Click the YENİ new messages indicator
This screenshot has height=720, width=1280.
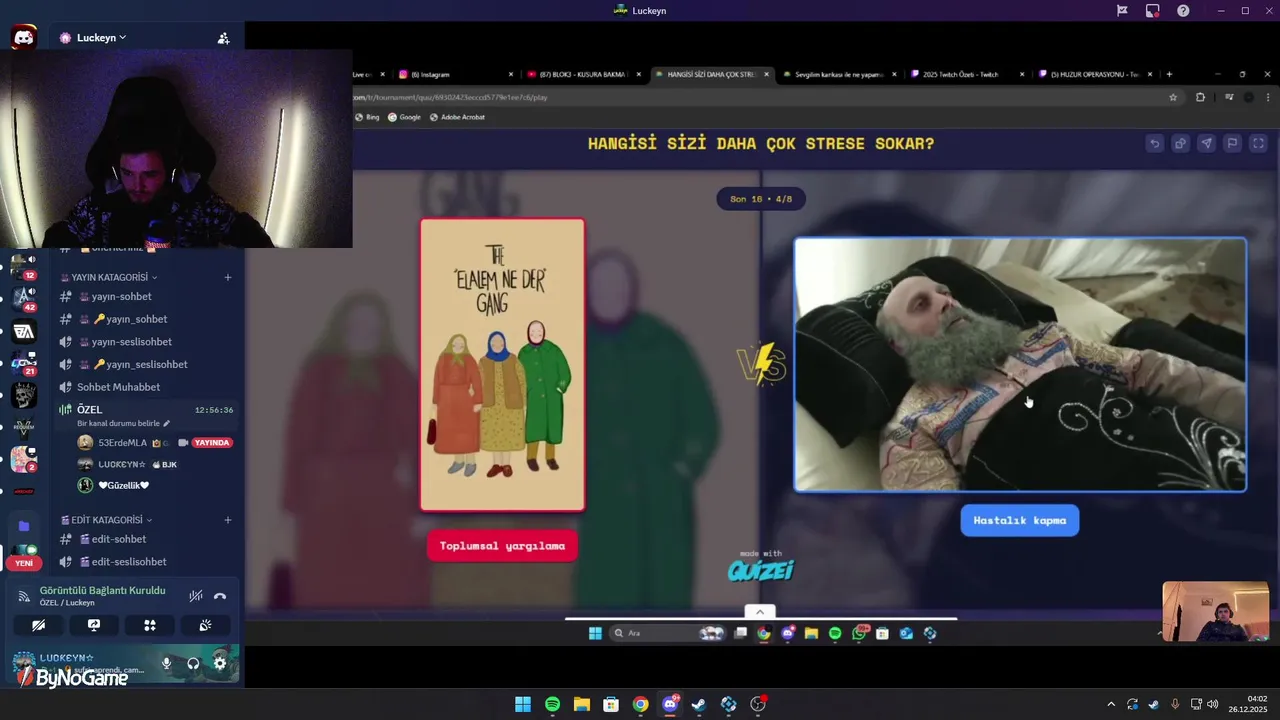point(23,563)
